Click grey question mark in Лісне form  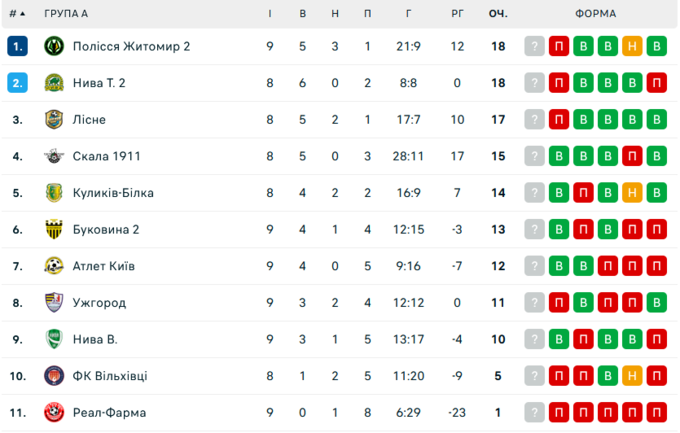[536, 120]
